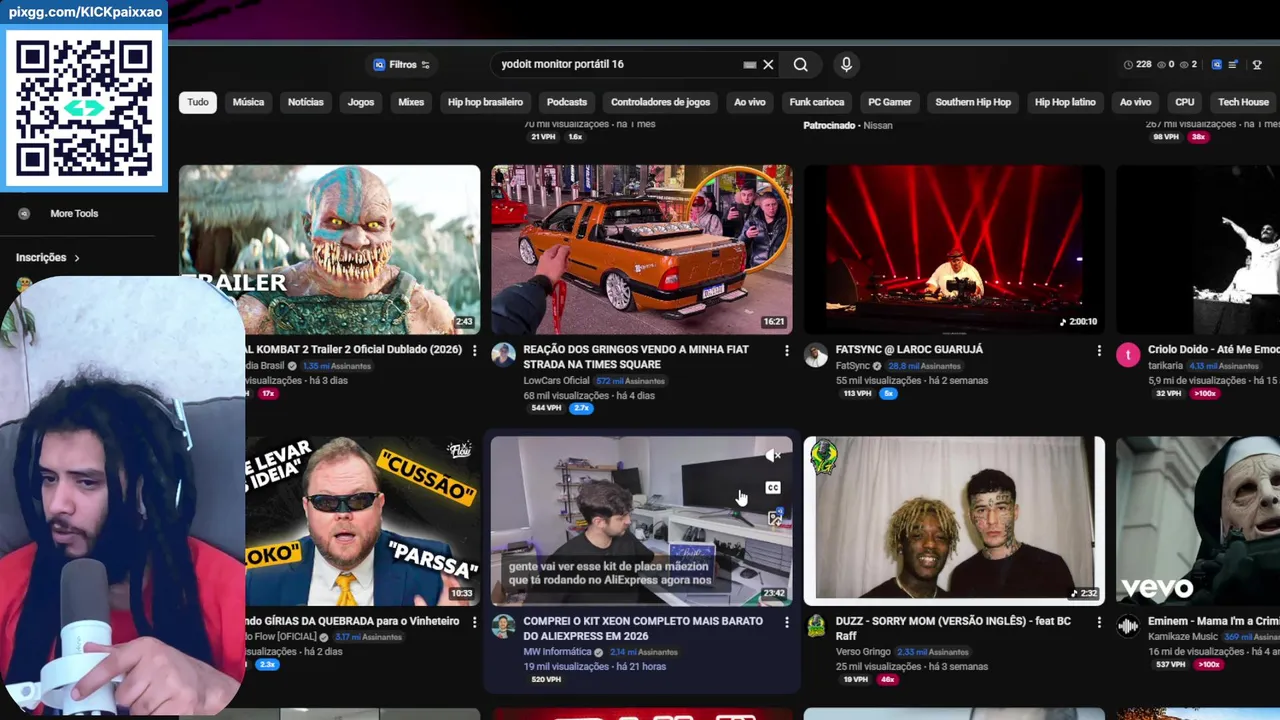The width and height of the screenshot is (1280, 720).
Task: Open tarikaria channel avatar
Action: (x=1128, y=355)
